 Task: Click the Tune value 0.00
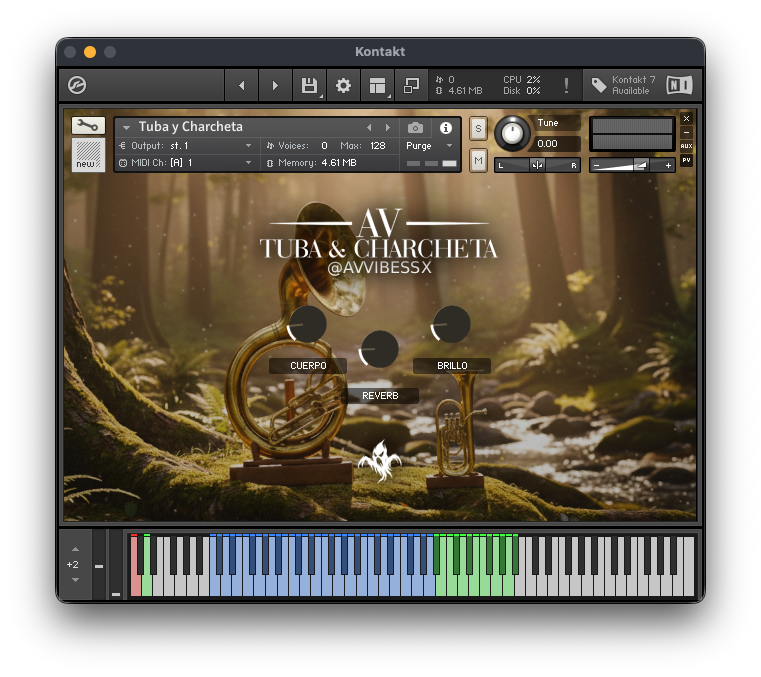(x=547, y=144)
